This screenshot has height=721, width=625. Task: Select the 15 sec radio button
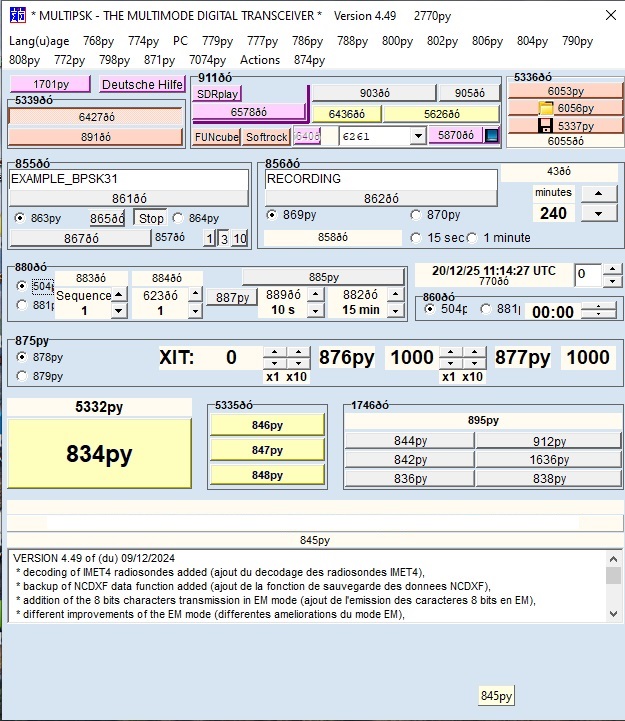pyautogui.click(x=416, y=238)
